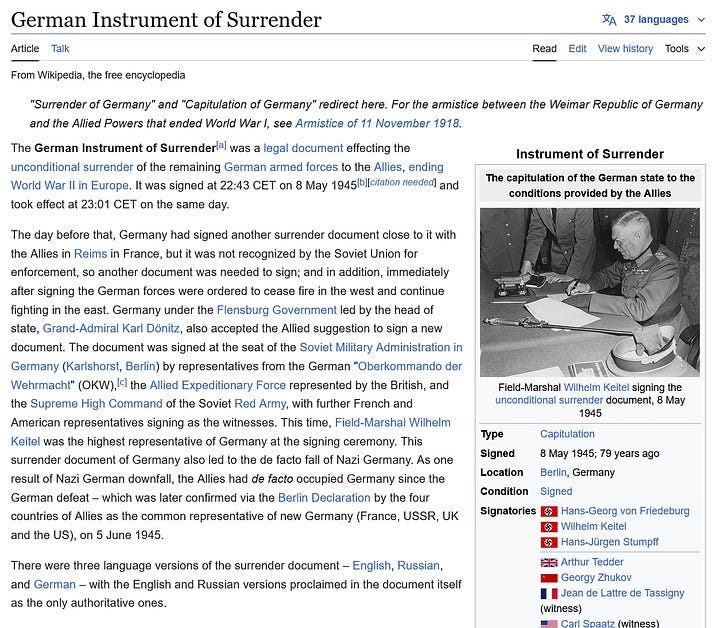Click the citation needed tag

tap(402, 182)
